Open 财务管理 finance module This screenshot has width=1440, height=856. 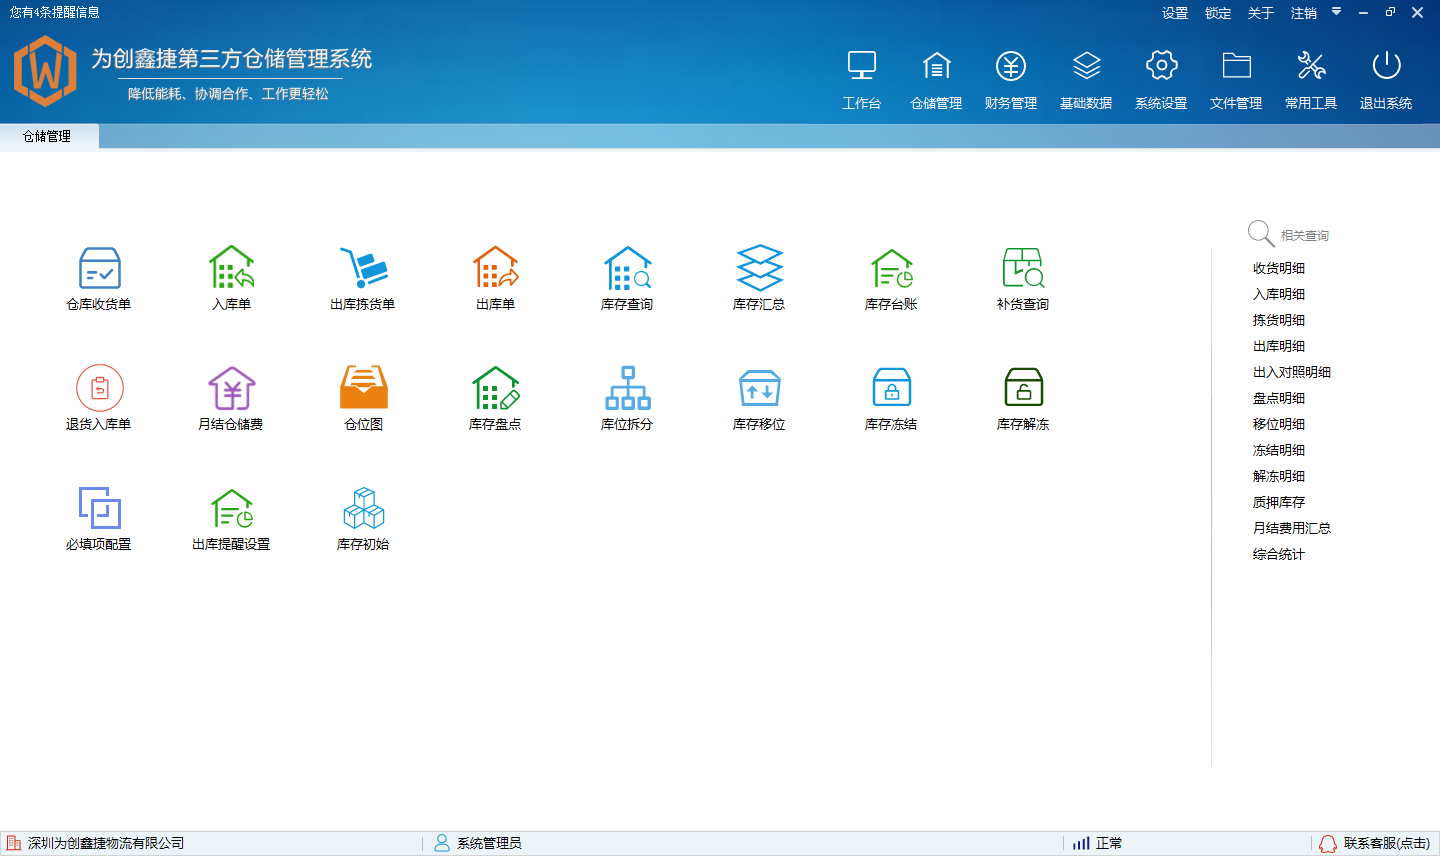(x=1011, y=80)
